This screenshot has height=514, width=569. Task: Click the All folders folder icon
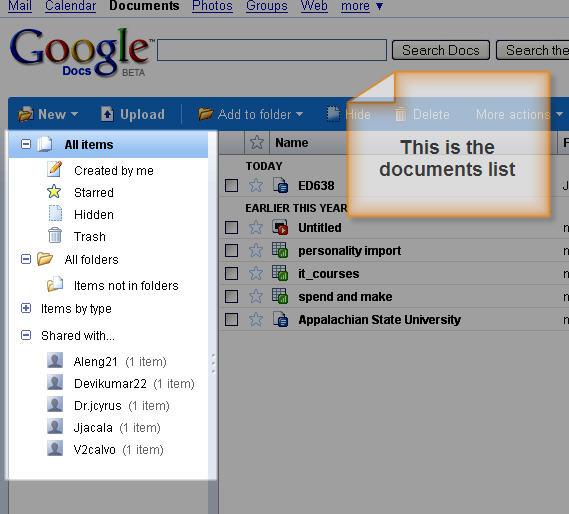click(x=45, y=259)
